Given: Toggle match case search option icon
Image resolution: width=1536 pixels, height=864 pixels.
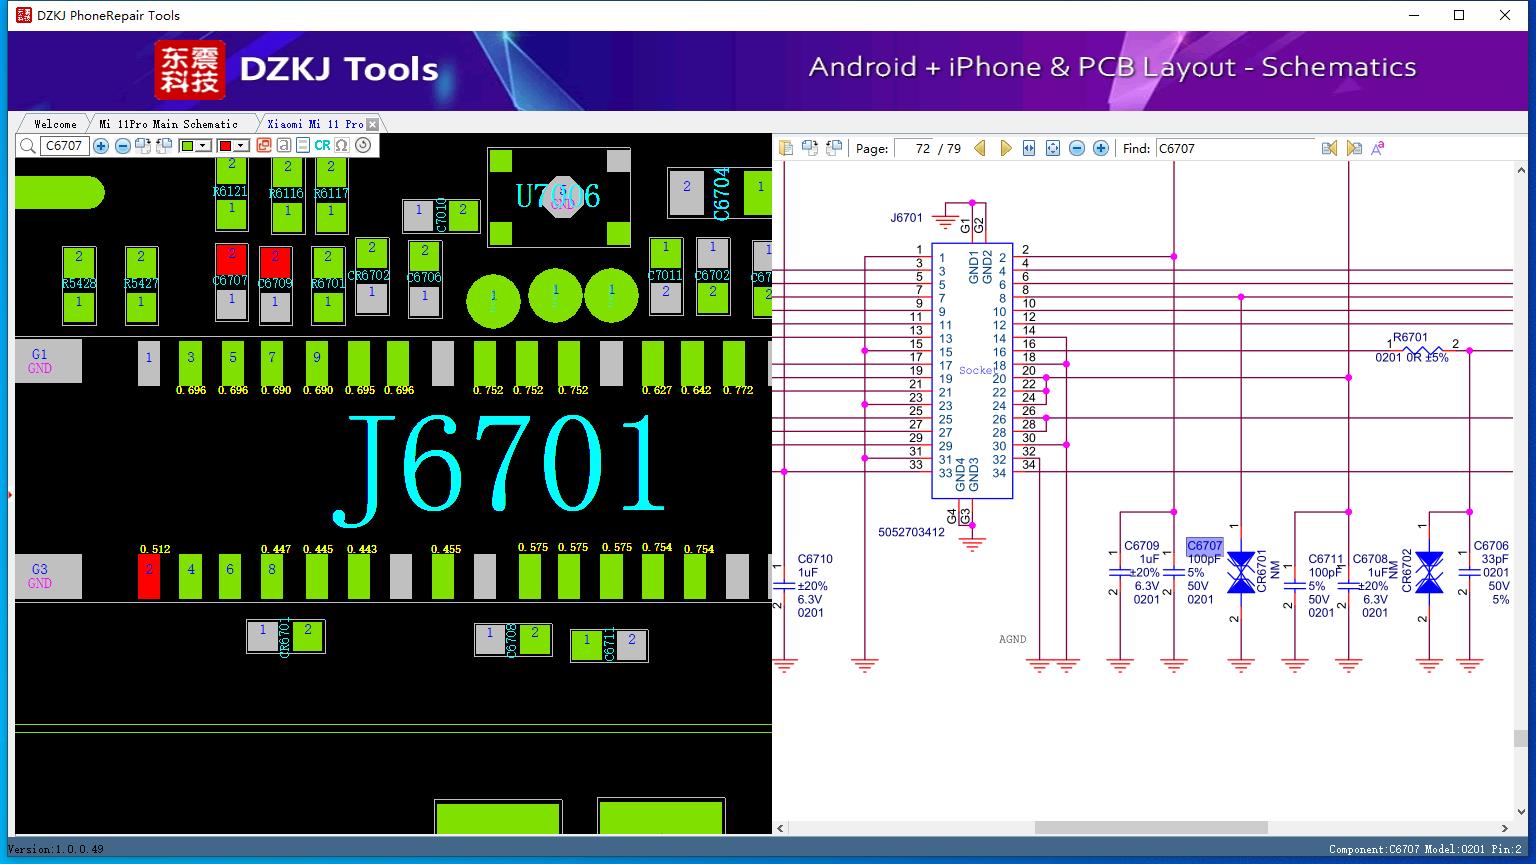Looking at the screenshot, I should tap(1378, 148).
